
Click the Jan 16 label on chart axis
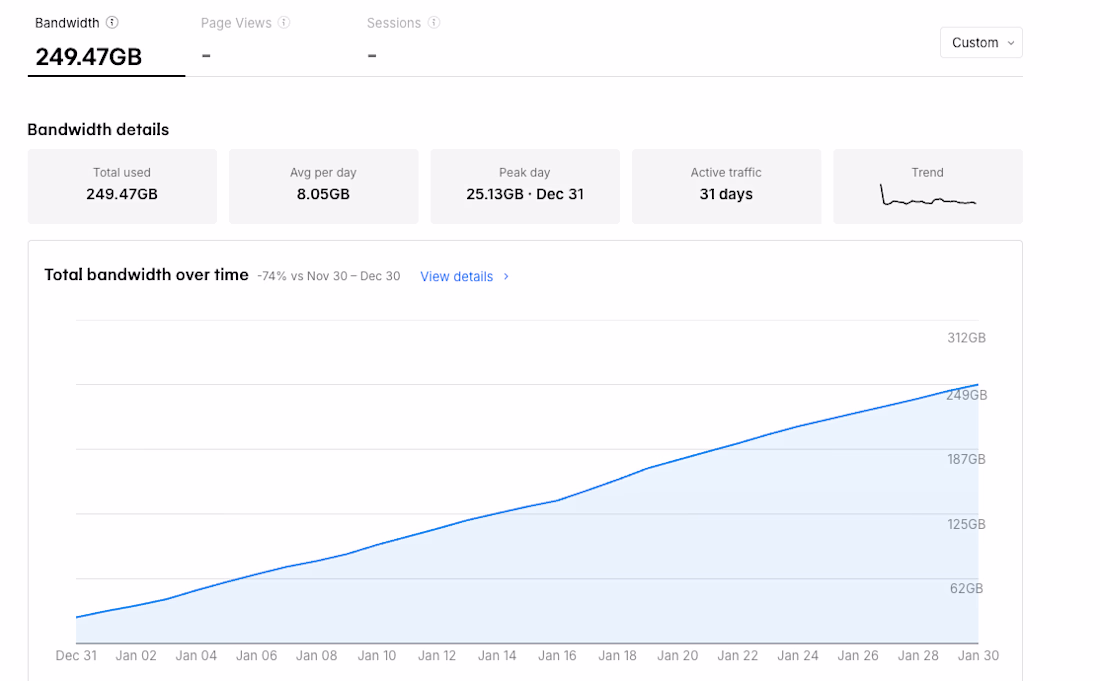pos(557,656)
